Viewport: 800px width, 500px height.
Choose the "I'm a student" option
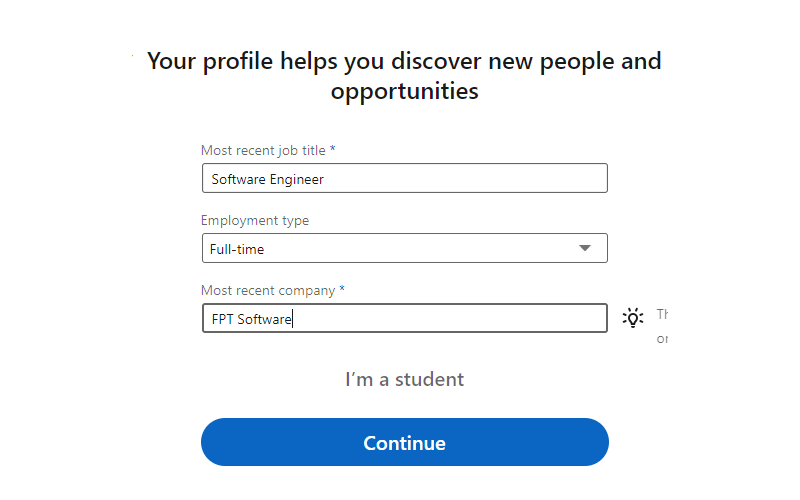[404, 380]
